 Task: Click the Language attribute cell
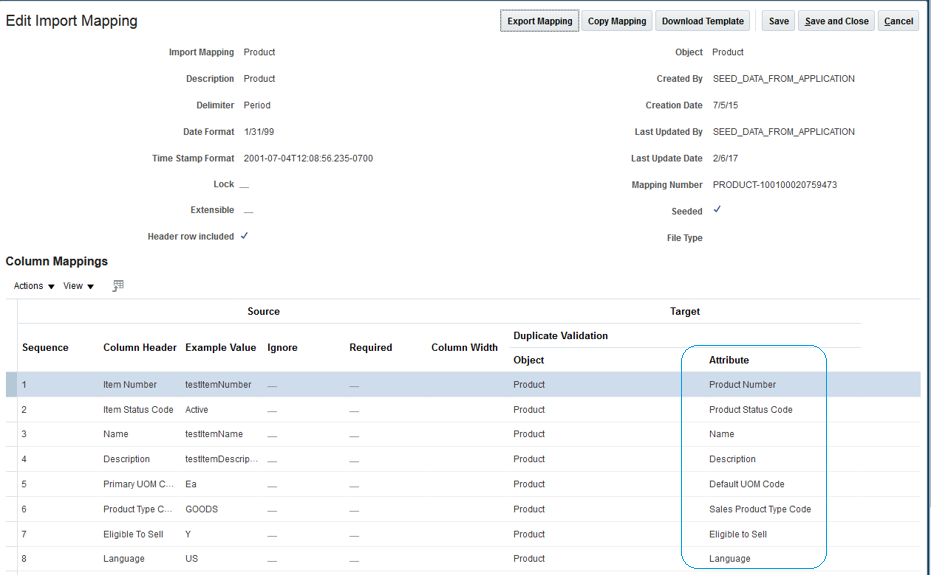click(729, 558)
